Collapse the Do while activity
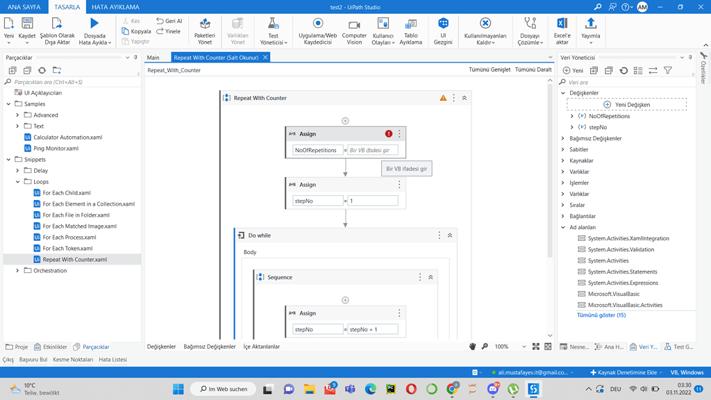 pyautogui.click(x=450, y=235)
